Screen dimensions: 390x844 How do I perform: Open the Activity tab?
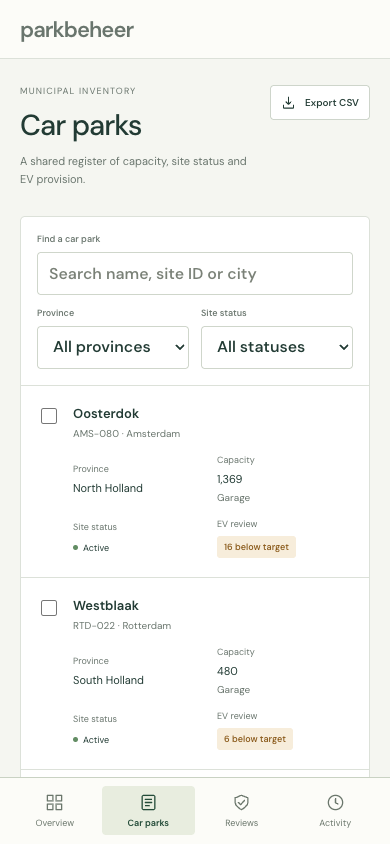(335, 810)
